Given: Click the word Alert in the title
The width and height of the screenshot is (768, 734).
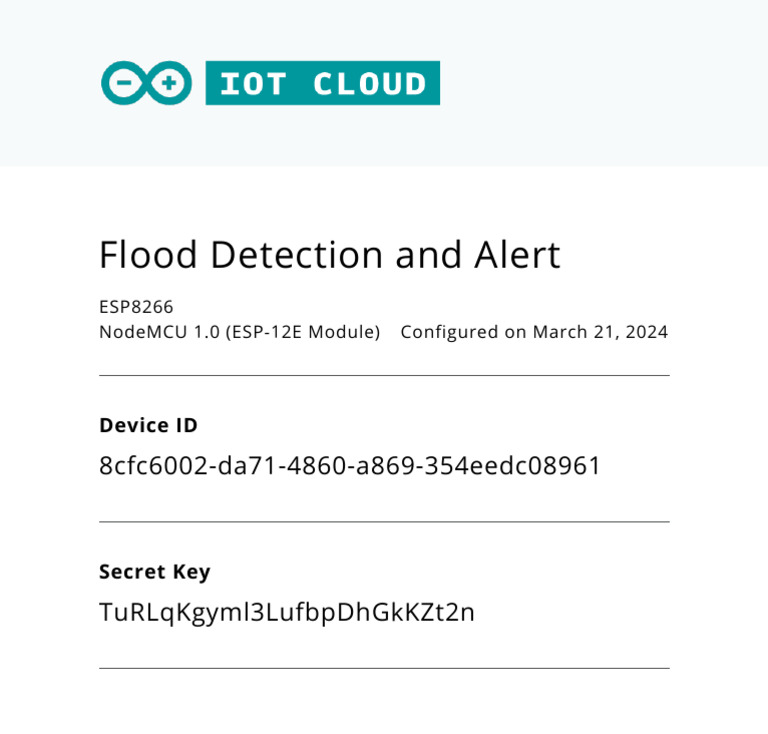Looking at the screenshot, I should point(517,256).
